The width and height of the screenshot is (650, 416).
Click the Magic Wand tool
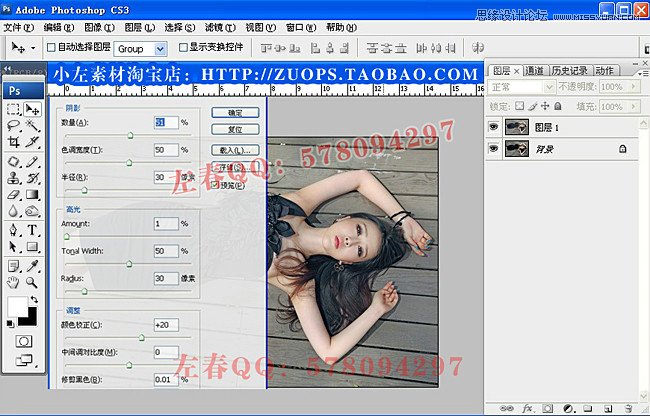(x=33, y=126)
